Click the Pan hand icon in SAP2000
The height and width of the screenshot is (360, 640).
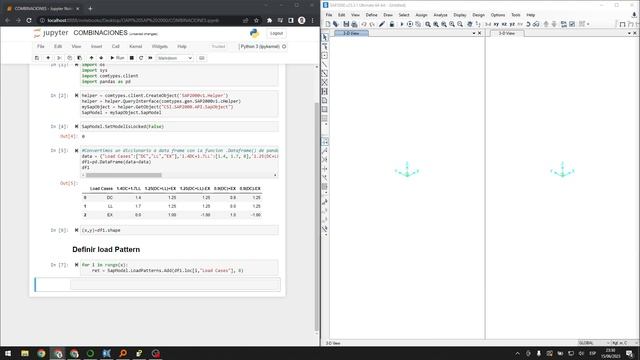pyautogui.click(x=470, y=24)
